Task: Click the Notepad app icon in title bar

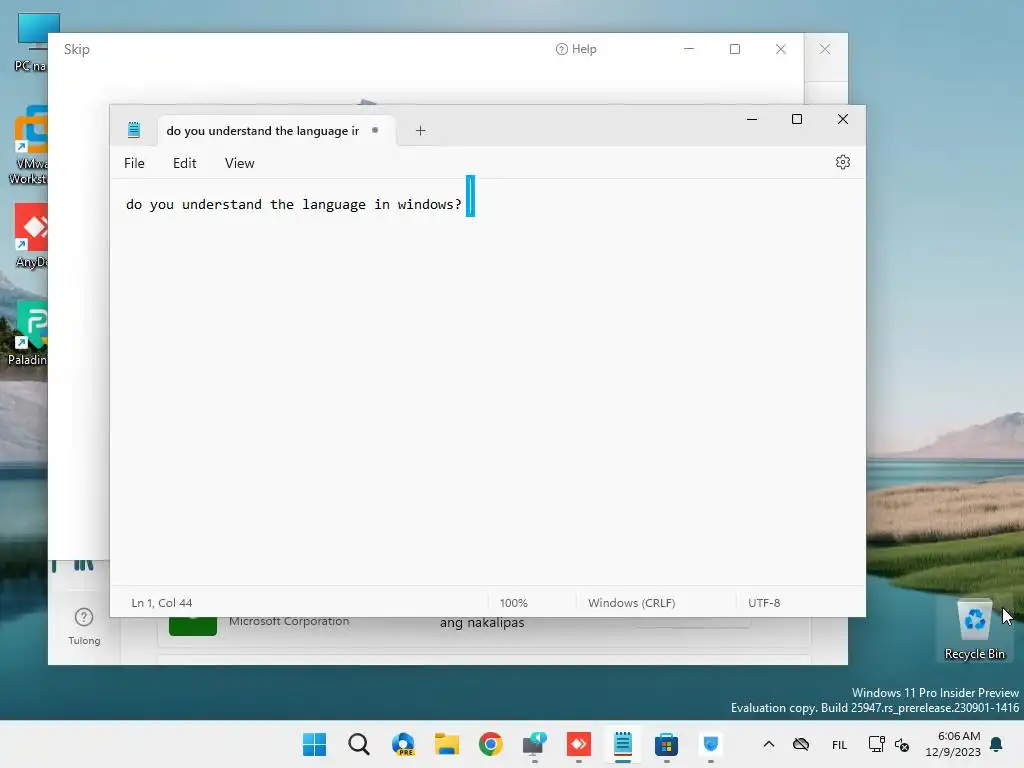Action: point(134,130)
